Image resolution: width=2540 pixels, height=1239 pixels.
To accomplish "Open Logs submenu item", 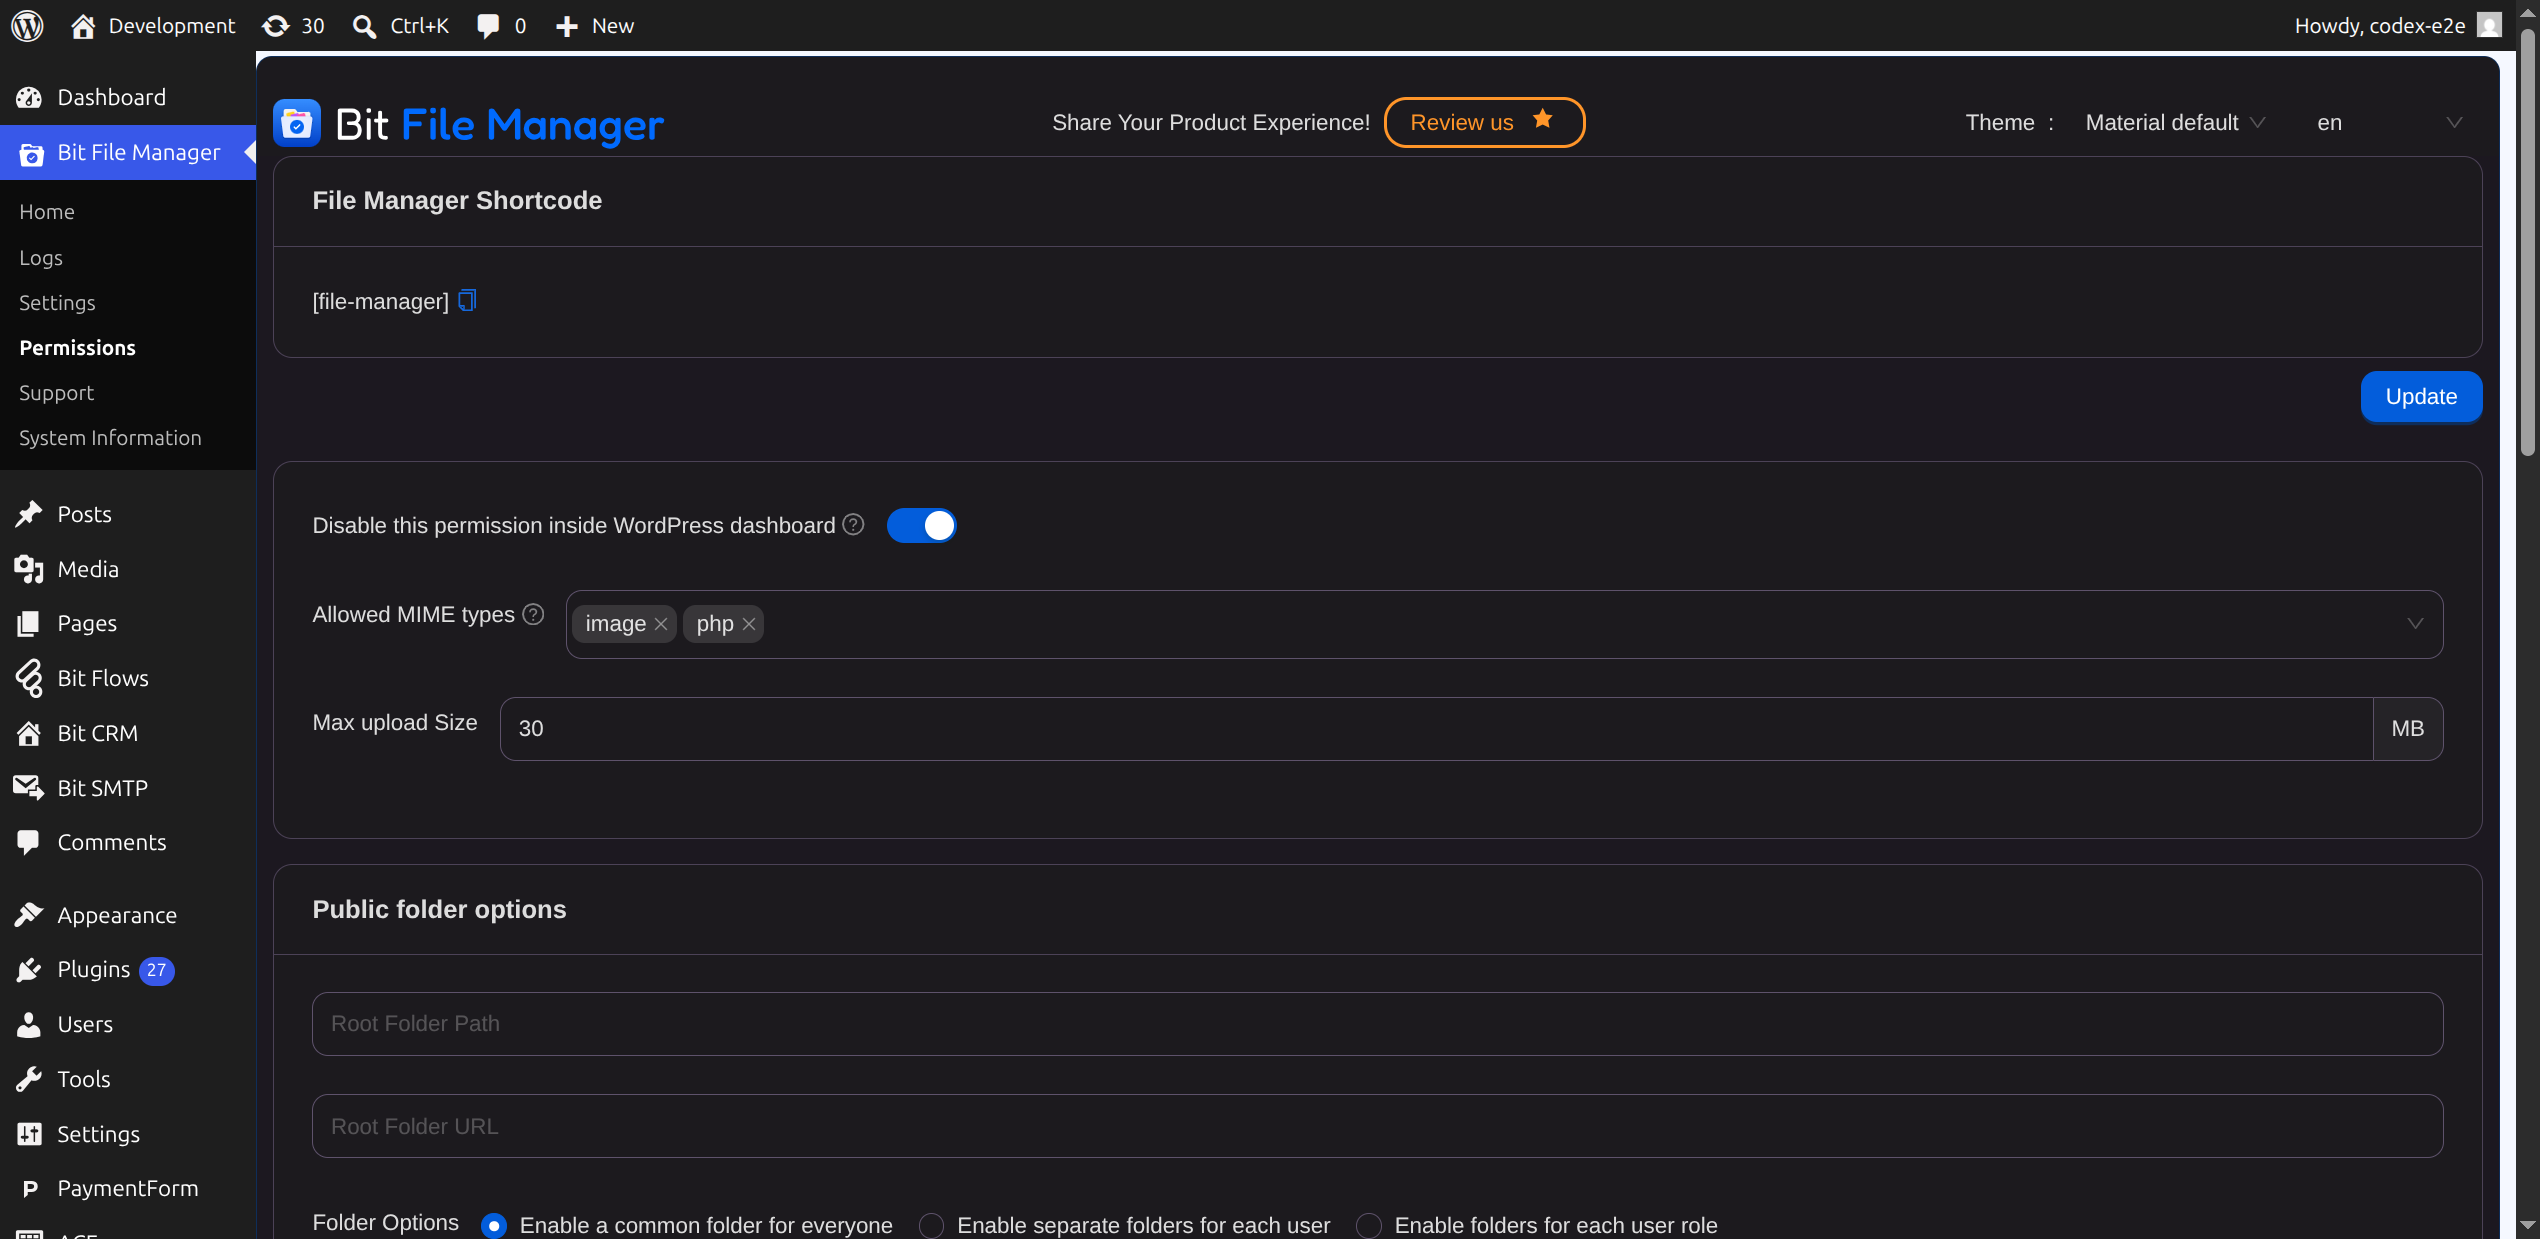I will pos(41,258).
